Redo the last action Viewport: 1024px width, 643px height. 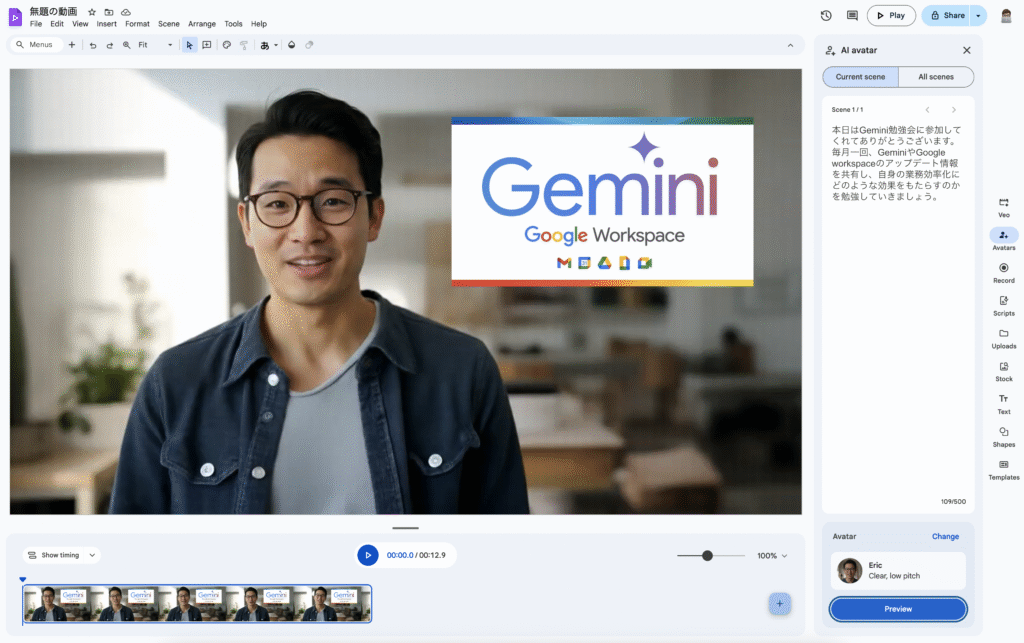[x=110, y=45]
